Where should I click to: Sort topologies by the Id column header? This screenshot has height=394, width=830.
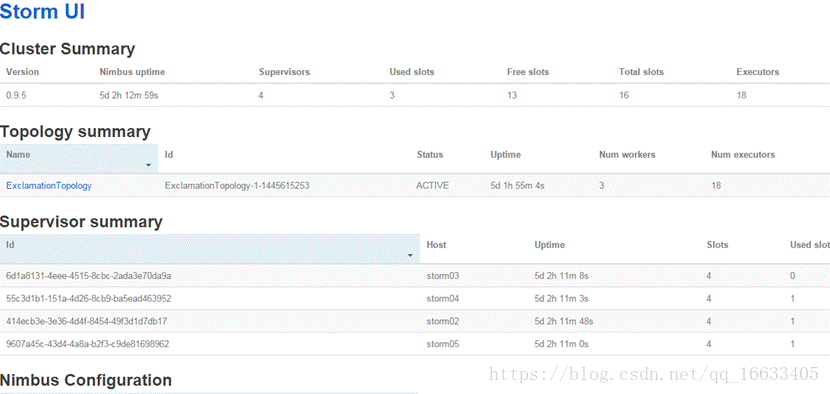tap(169, 155)
